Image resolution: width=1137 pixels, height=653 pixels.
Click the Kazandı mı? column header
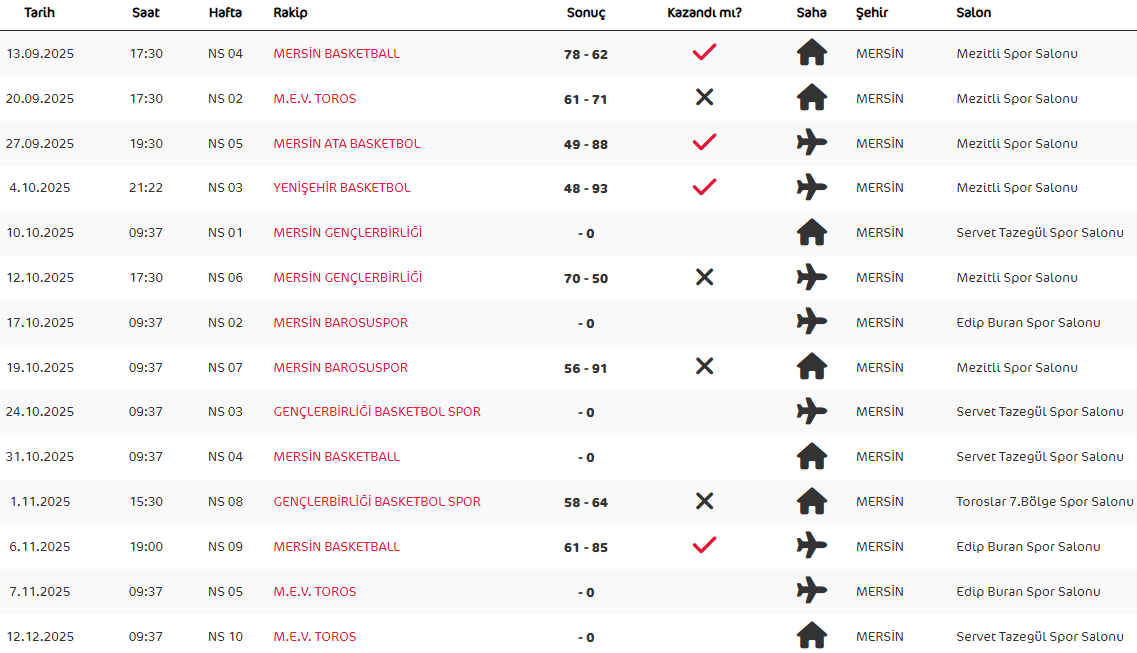tap(704, 12)
